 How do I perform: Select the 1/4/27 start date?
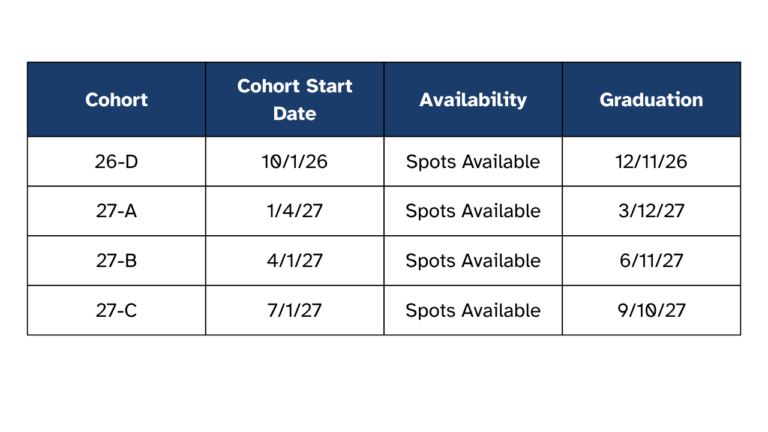(x=295, y=211)
